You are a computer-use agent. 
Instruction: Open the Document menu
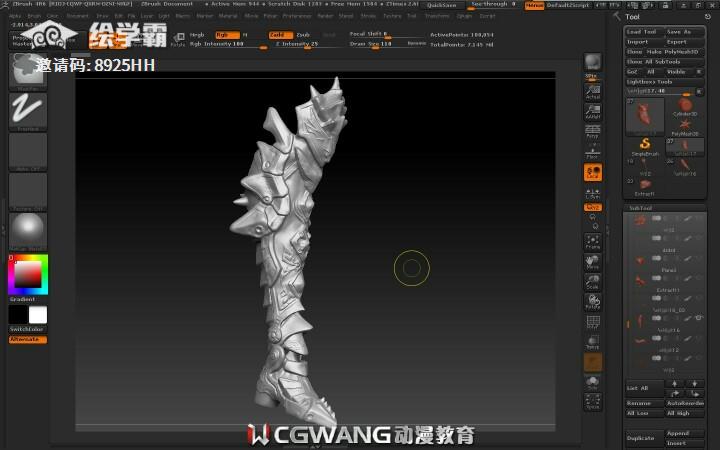tap(78, 16)
